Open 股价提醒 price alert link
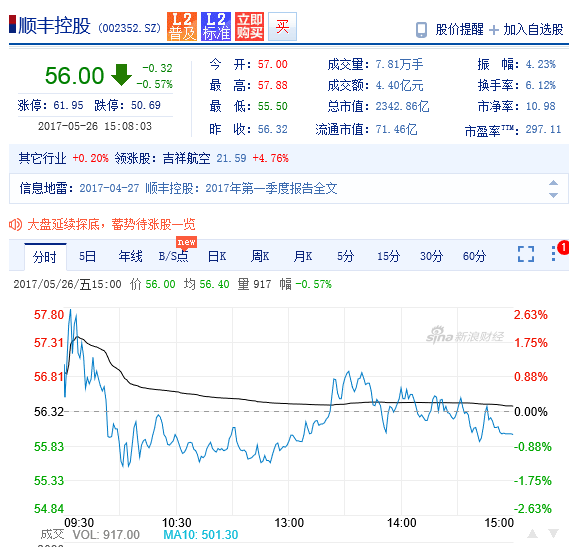The height and width of the screenshot is (547, 569). tap(459, 29)
